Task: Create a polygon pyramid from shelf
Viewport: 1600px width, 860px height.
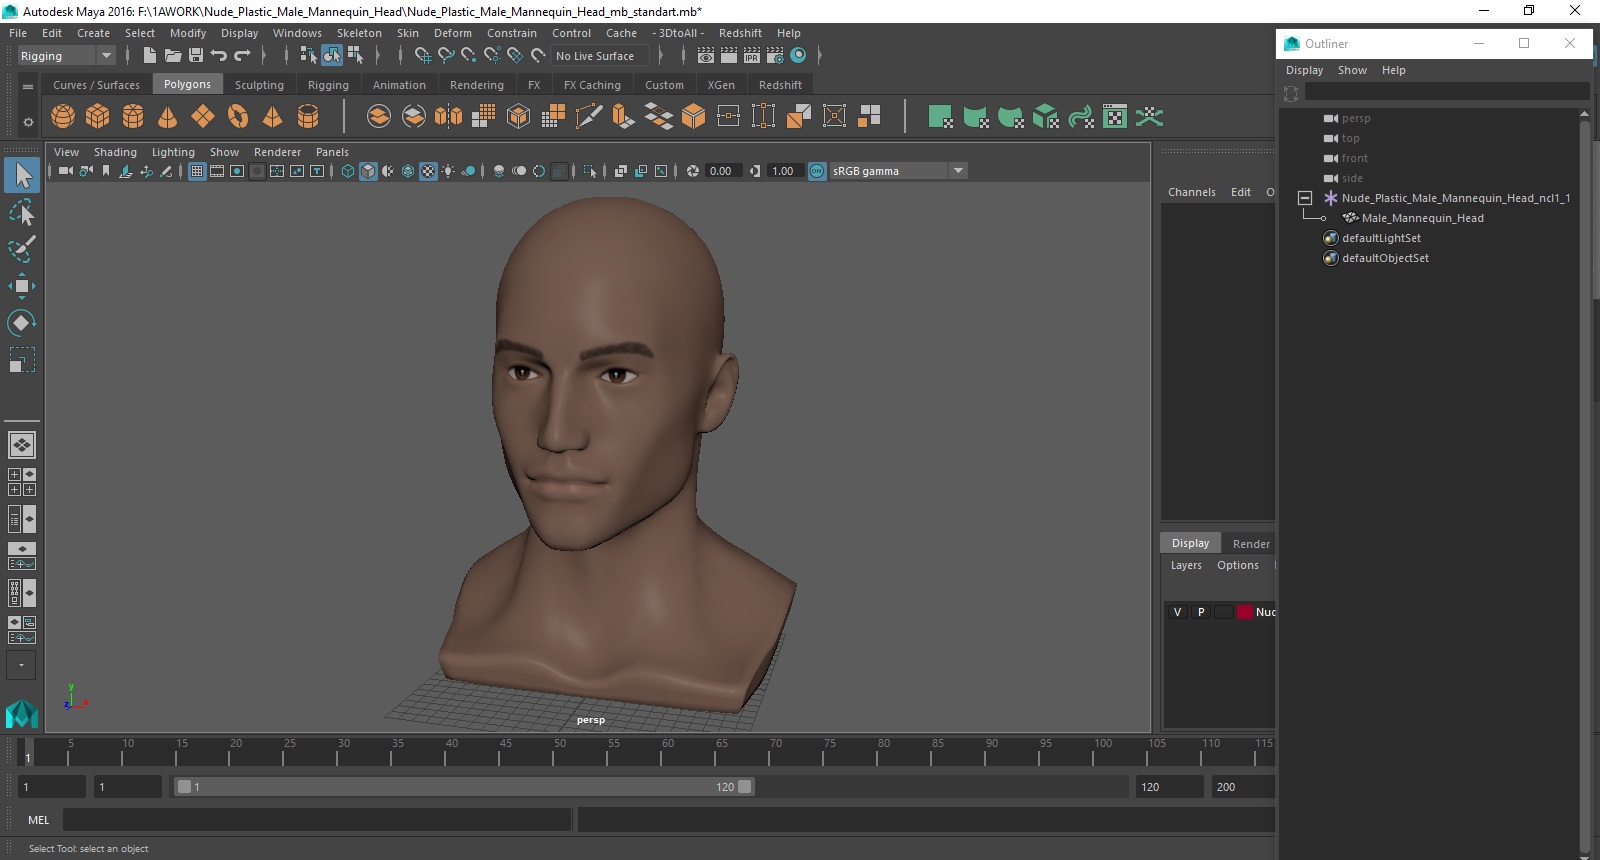Action: click(272, 117)
